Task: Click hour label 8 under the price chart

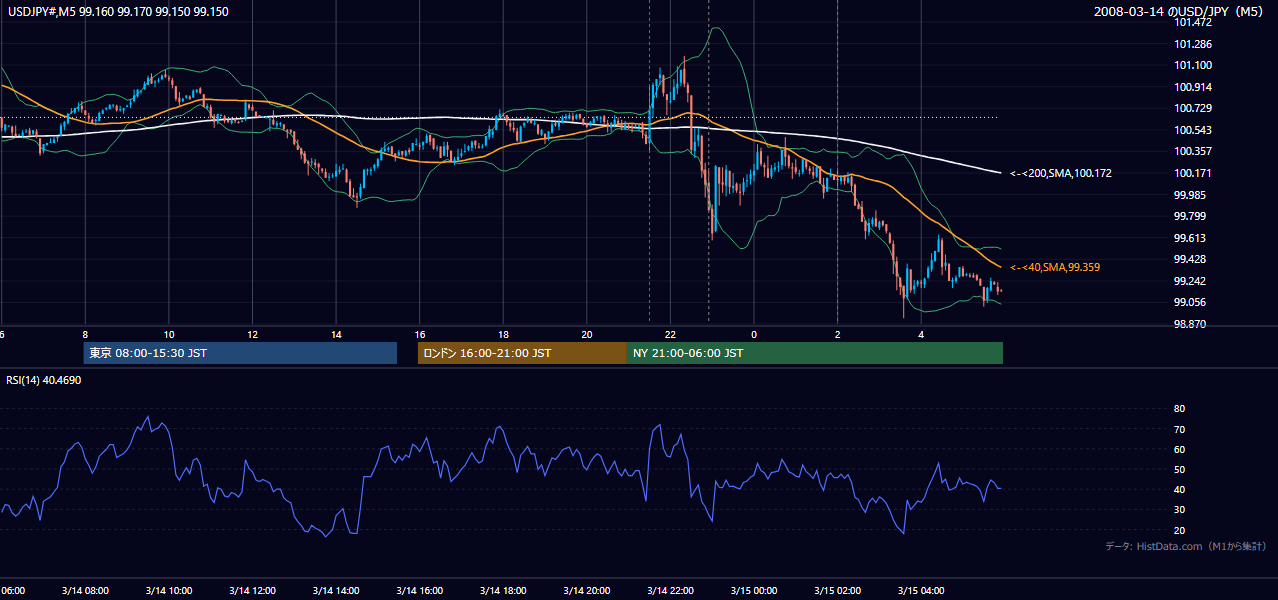Action: point(85,334)
